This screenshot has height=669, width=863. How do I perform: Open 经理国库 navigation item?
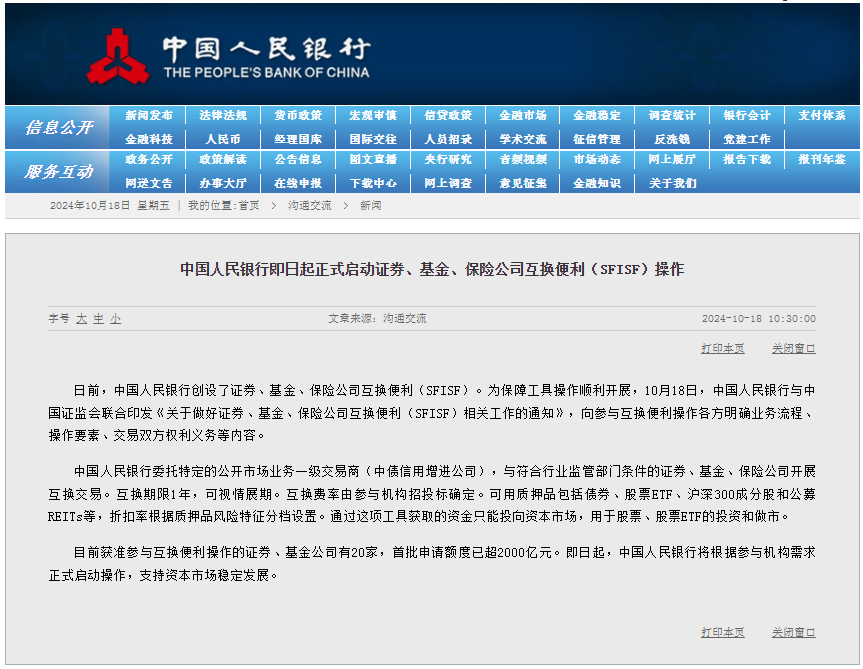[x=298, y=139]
